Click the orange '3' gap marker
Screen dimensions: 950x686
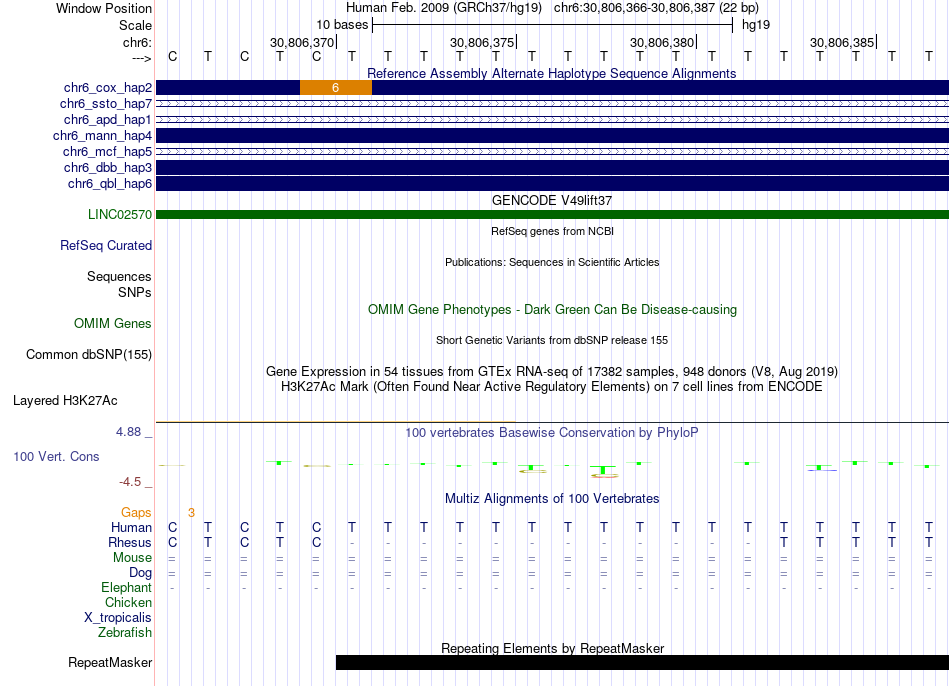pyautogui.click(x=191, y=513)
